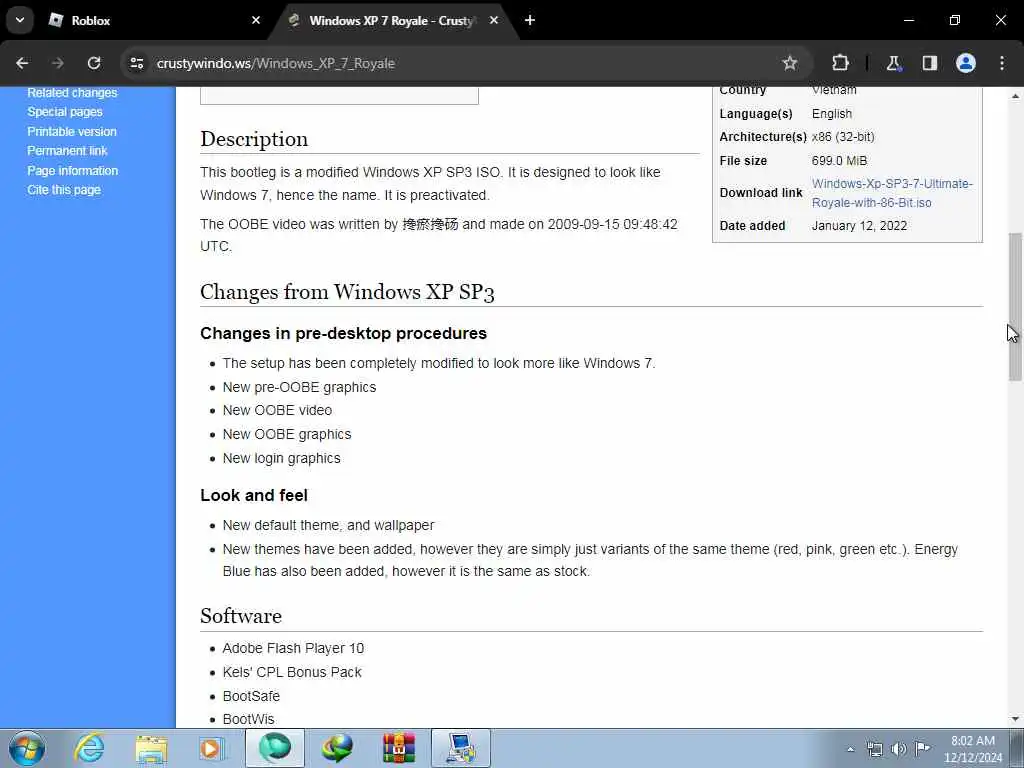Open Chrome Labs flask icon

[893, 63]
